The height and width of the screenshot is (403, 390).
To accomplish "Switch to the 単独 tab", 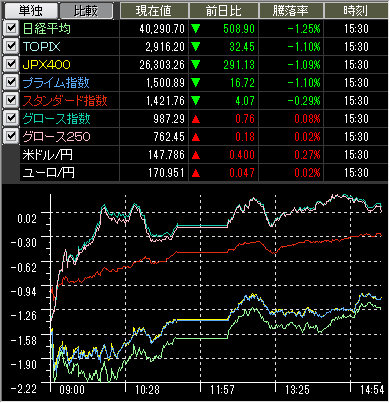I will 30,11.
